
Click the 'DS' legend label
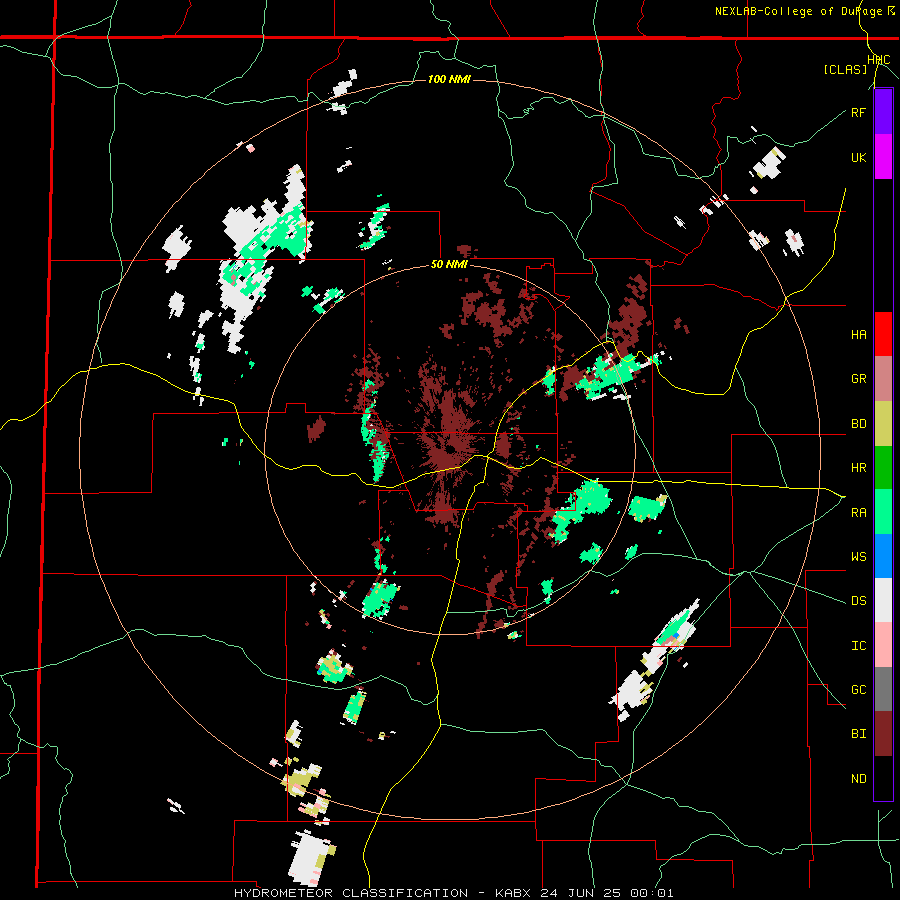coord(858,600)
